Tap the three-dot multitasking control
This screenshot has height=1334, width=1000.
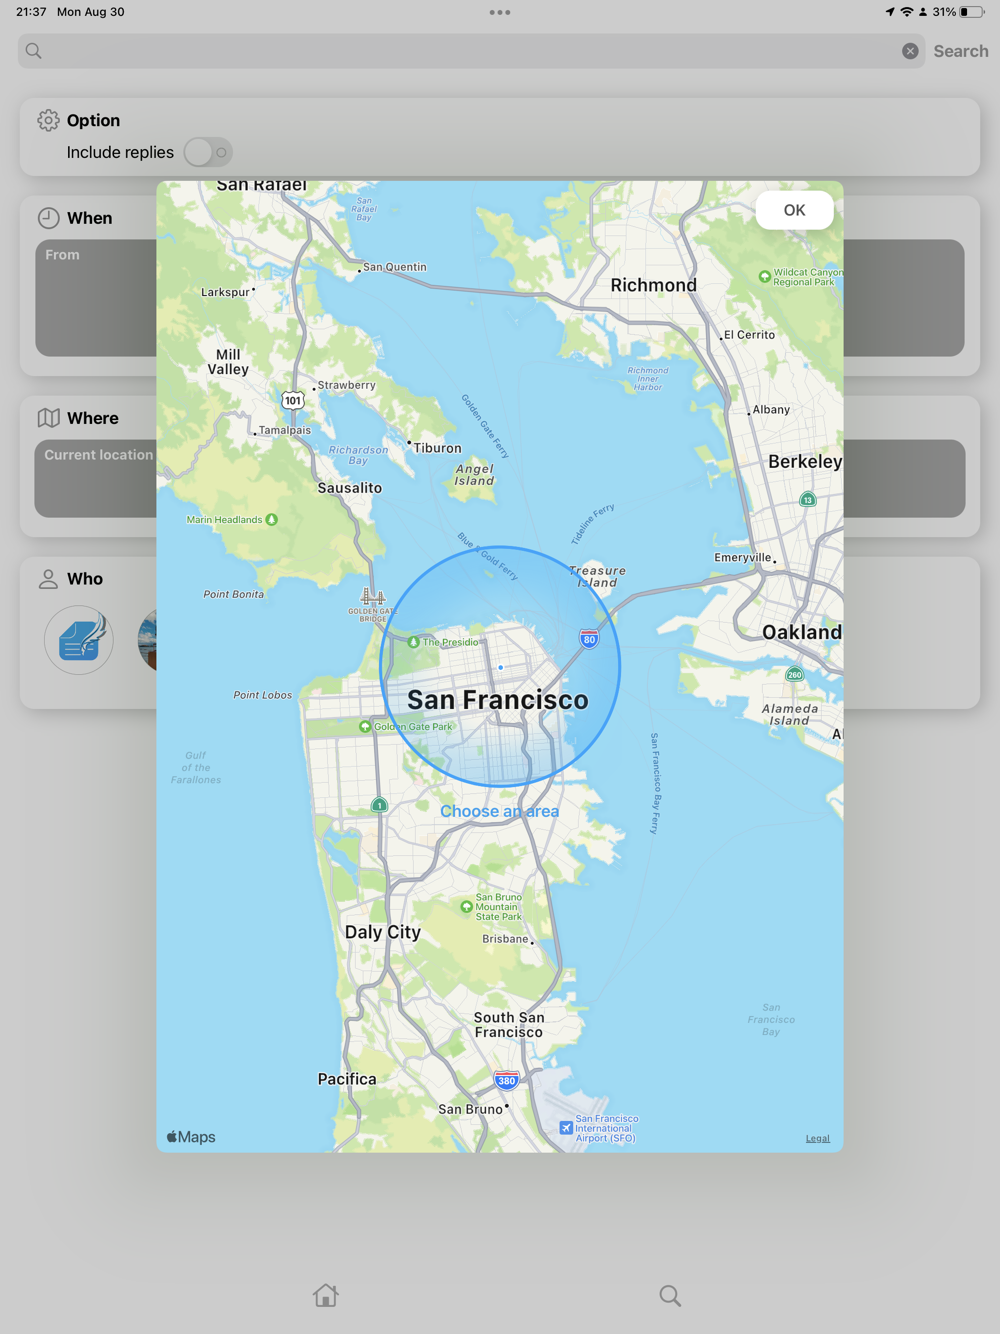coord(500,12)
